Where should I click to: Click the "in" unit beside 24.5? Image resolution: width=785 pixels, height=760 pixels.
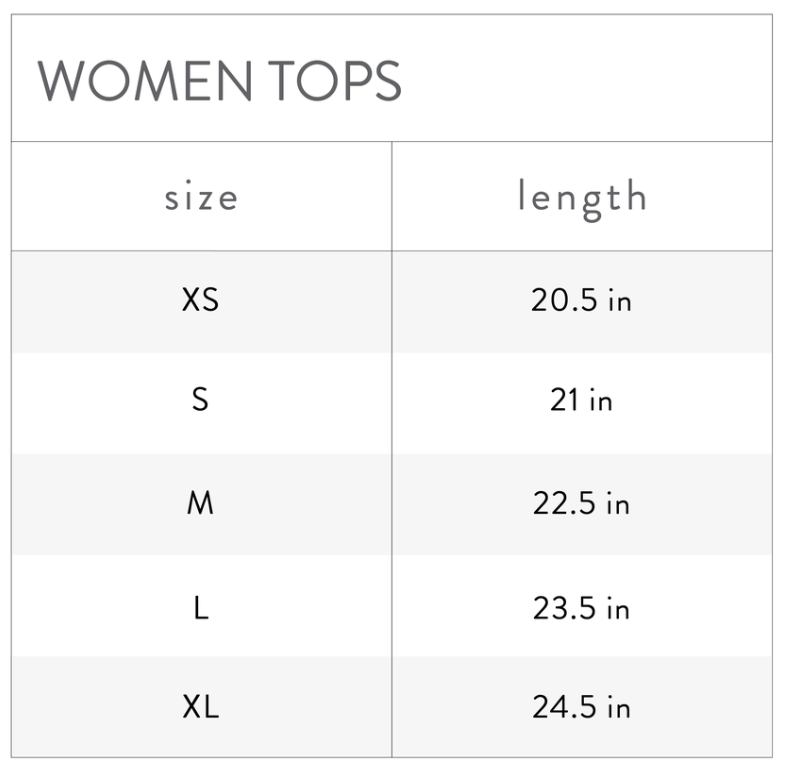click(x=619, y=709)
